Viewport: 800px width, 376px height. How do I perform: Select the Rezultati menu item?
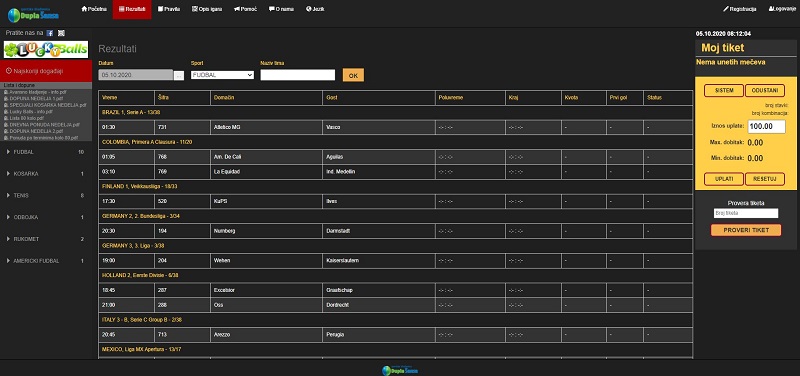pyautogui.click(x=132, y=9)
